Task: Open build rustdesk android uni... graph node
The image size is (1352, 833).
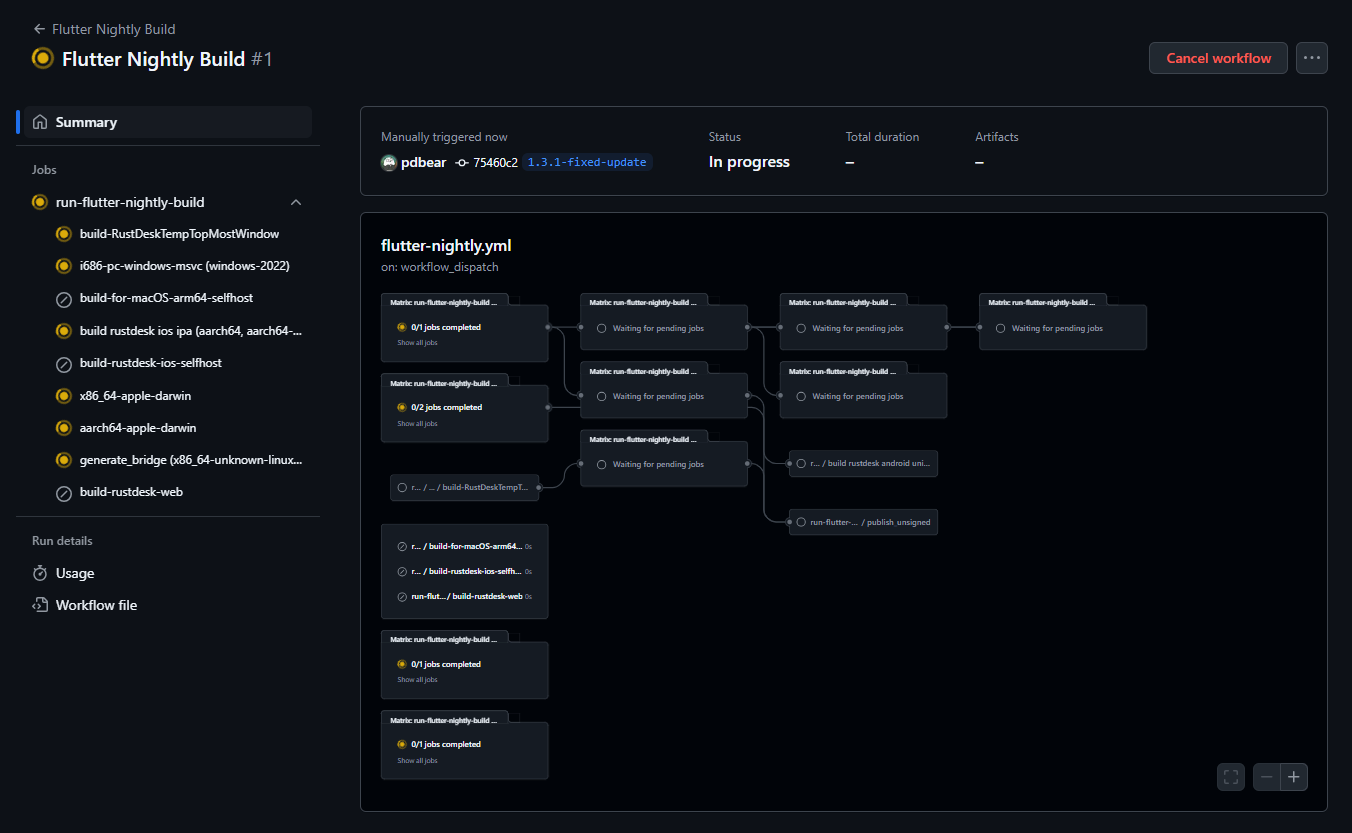Action: click(863, 463)
